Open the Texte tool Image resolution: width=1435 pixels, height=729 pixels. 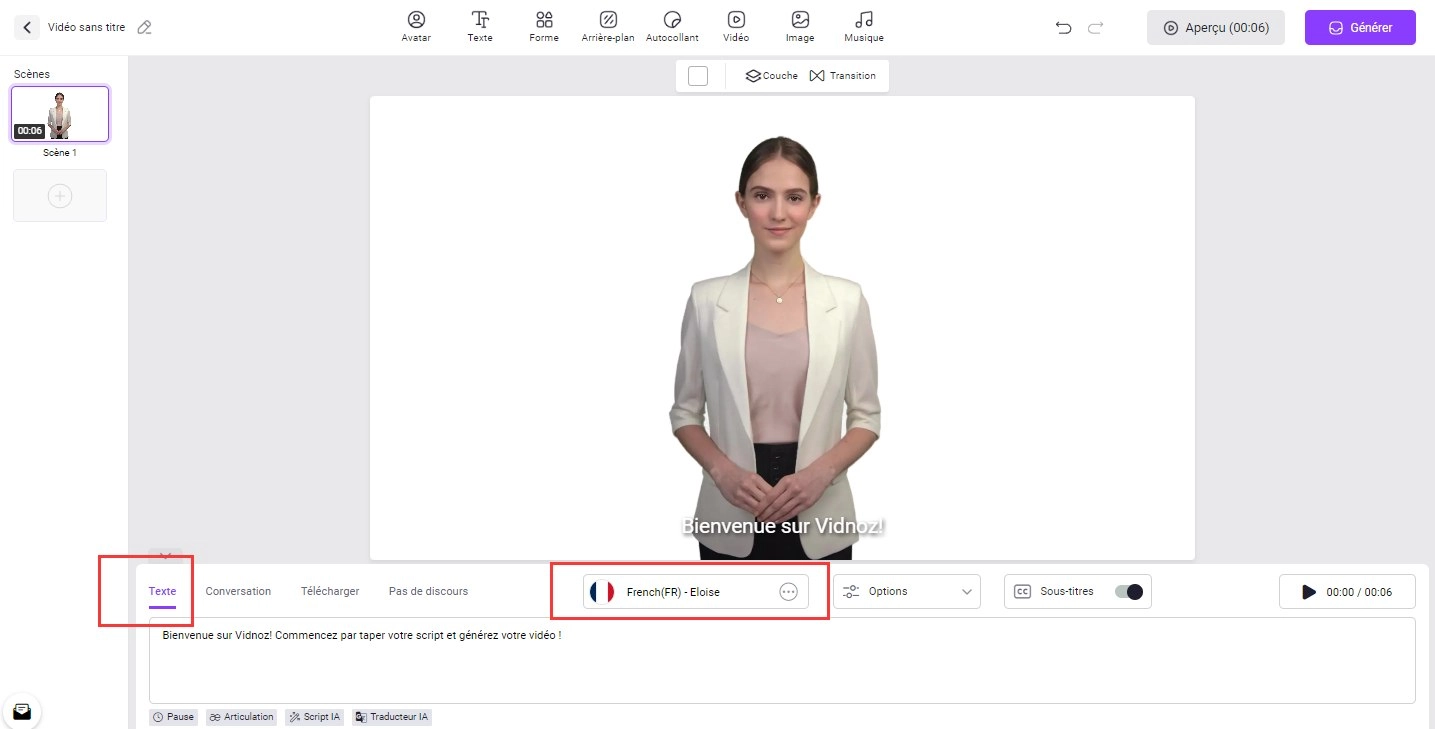tap(480, 27)
